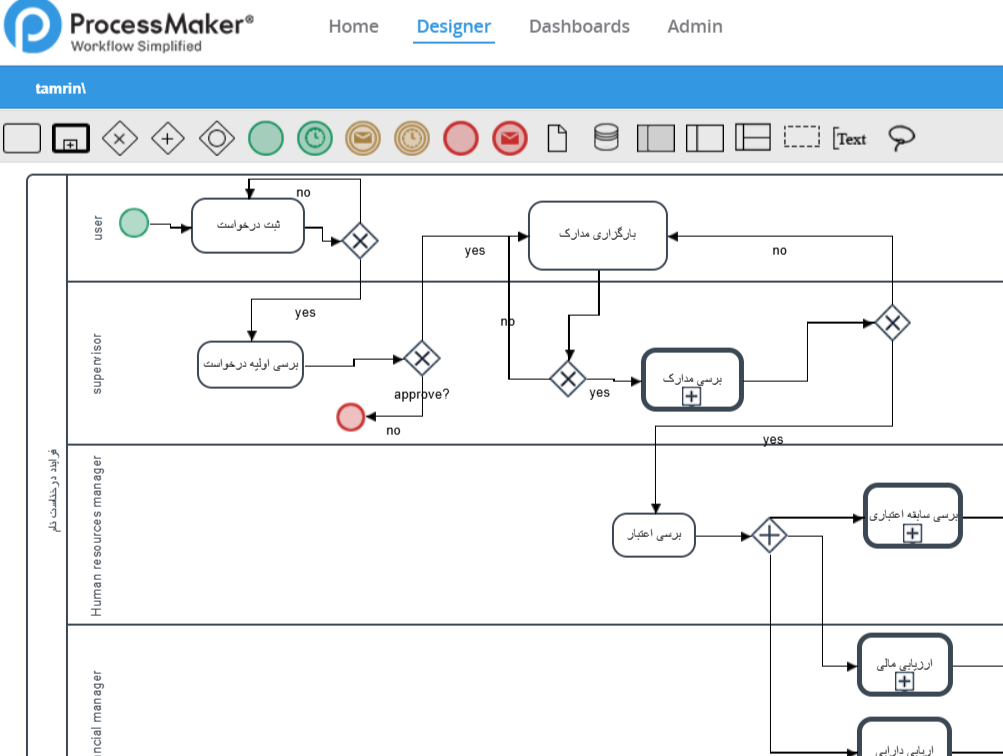
Task: Click the 'approve?' exclusive gateway on canvas
Action: pyautogui.click(x=422, y=358)
